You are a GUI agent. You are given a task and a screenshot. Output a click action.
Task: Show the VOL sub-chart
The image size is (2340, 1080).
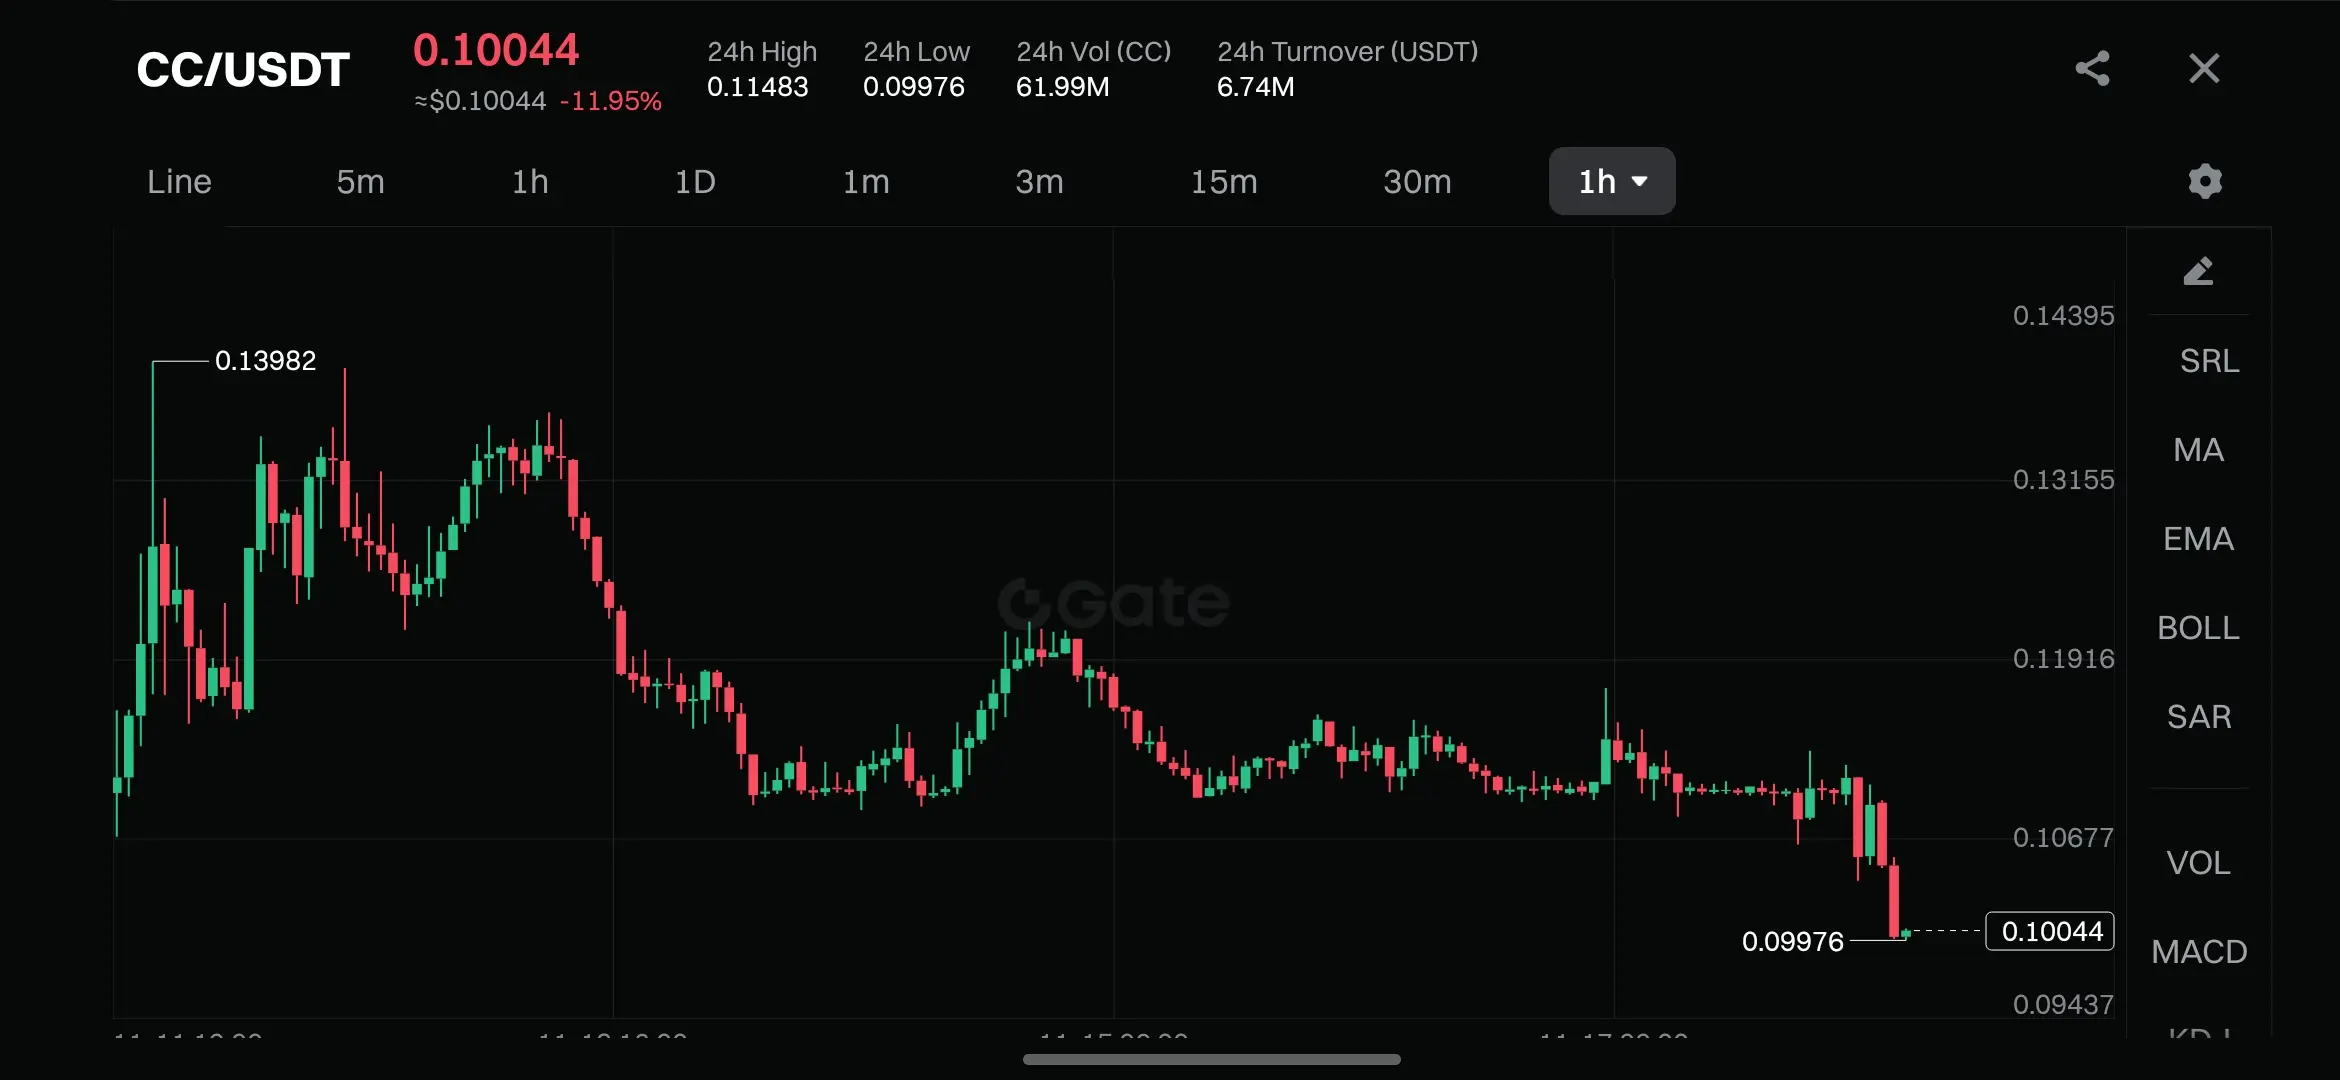pos(2198,862)
